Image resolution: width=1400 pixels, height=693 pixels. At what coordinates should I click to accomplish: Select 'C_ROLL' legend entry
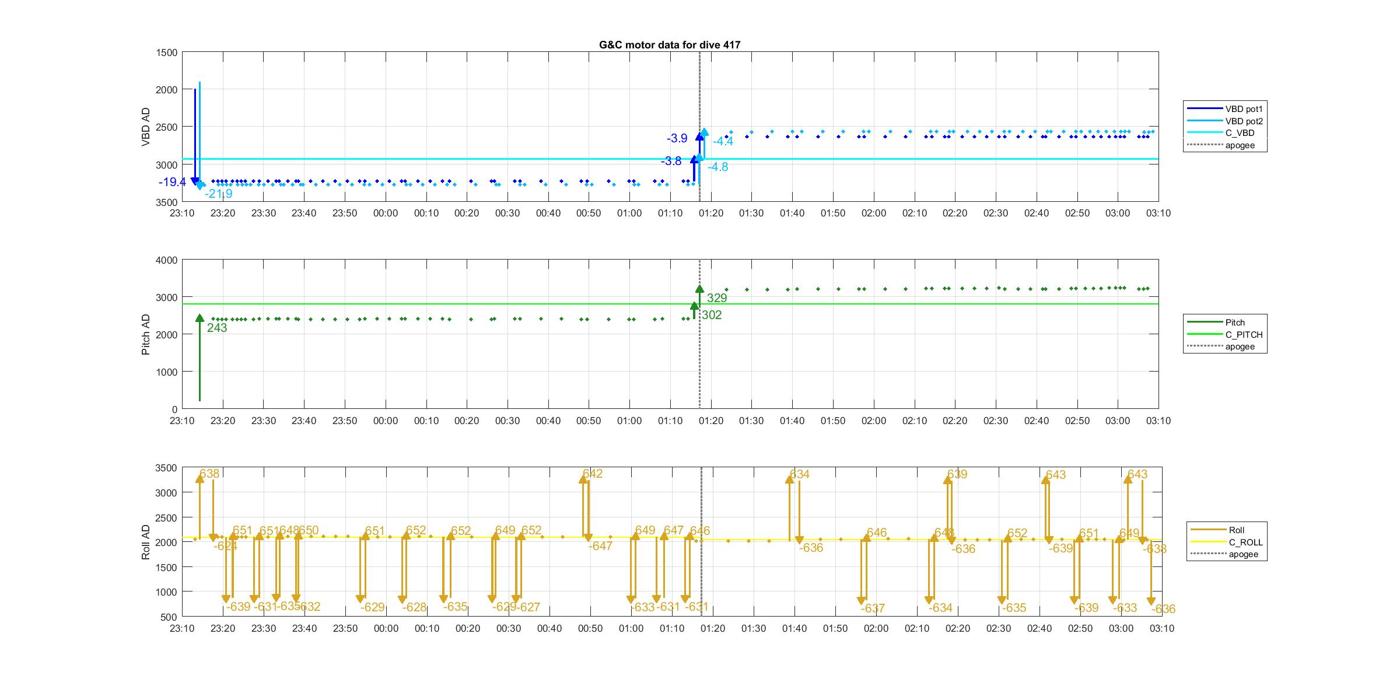point(1246,542)
